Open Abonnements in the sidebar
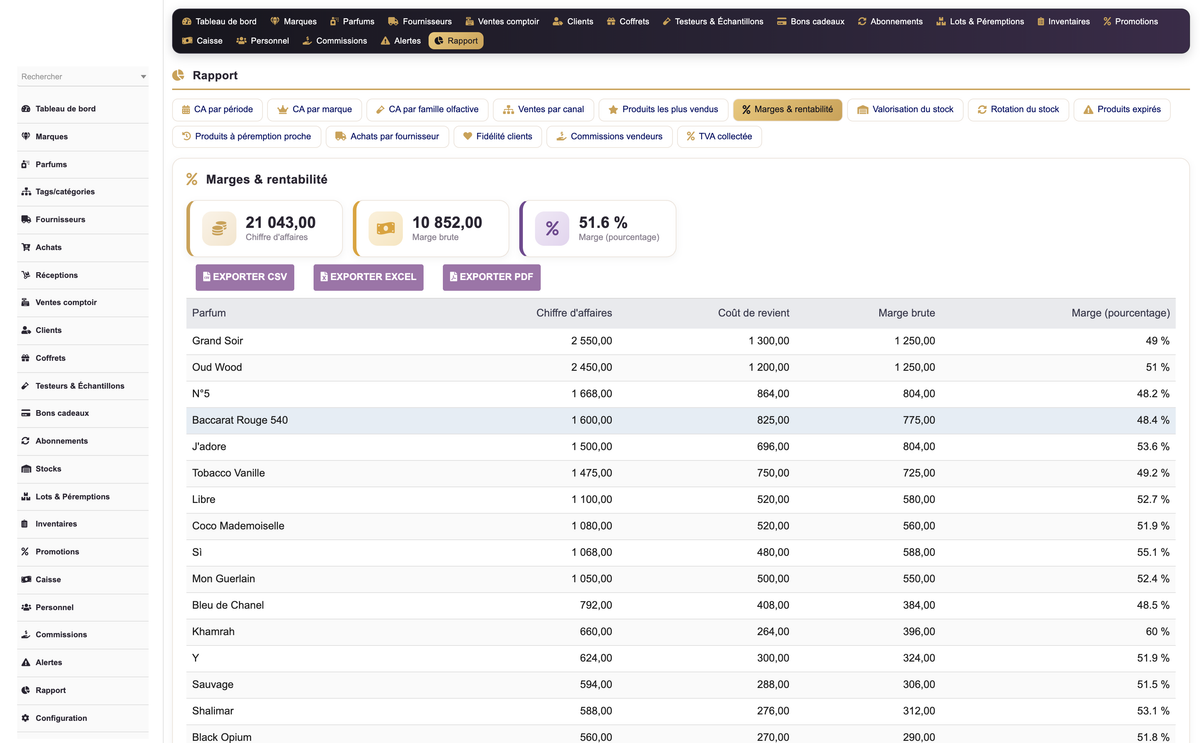 coord(82,441)
